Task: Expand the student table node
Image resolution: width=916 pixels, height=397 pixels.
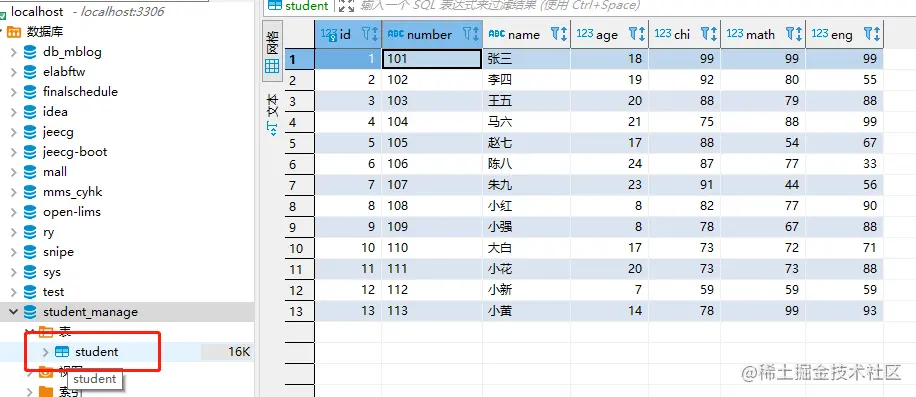Action: pos(46,351)
